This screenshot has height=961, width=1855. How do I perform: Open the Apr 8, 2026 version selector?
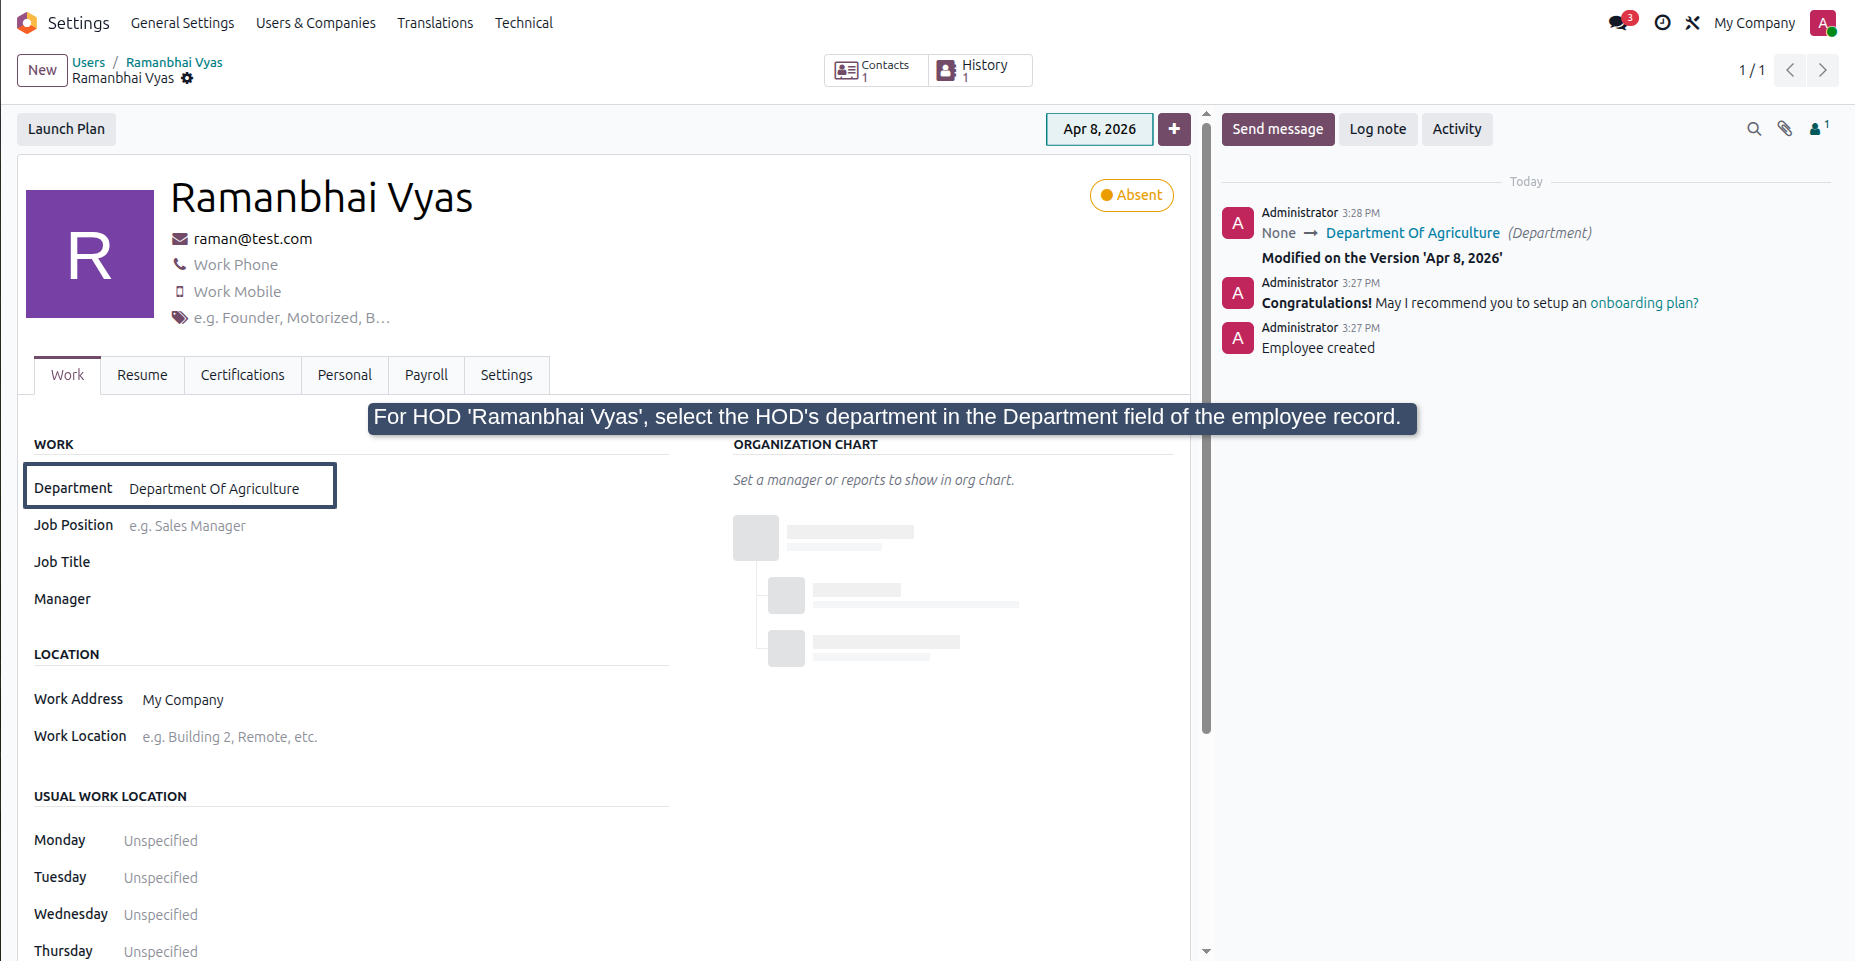coord(1100,129)
